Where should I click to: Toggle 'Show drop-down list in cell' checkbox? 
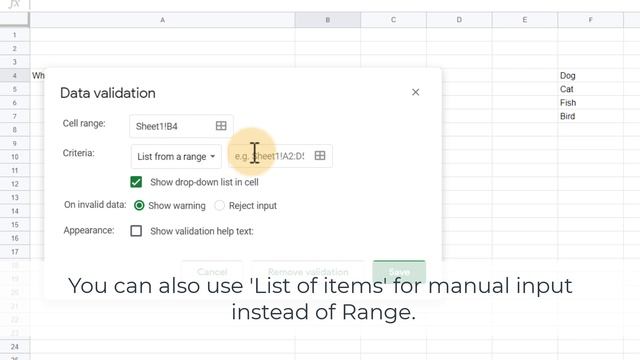136,182
